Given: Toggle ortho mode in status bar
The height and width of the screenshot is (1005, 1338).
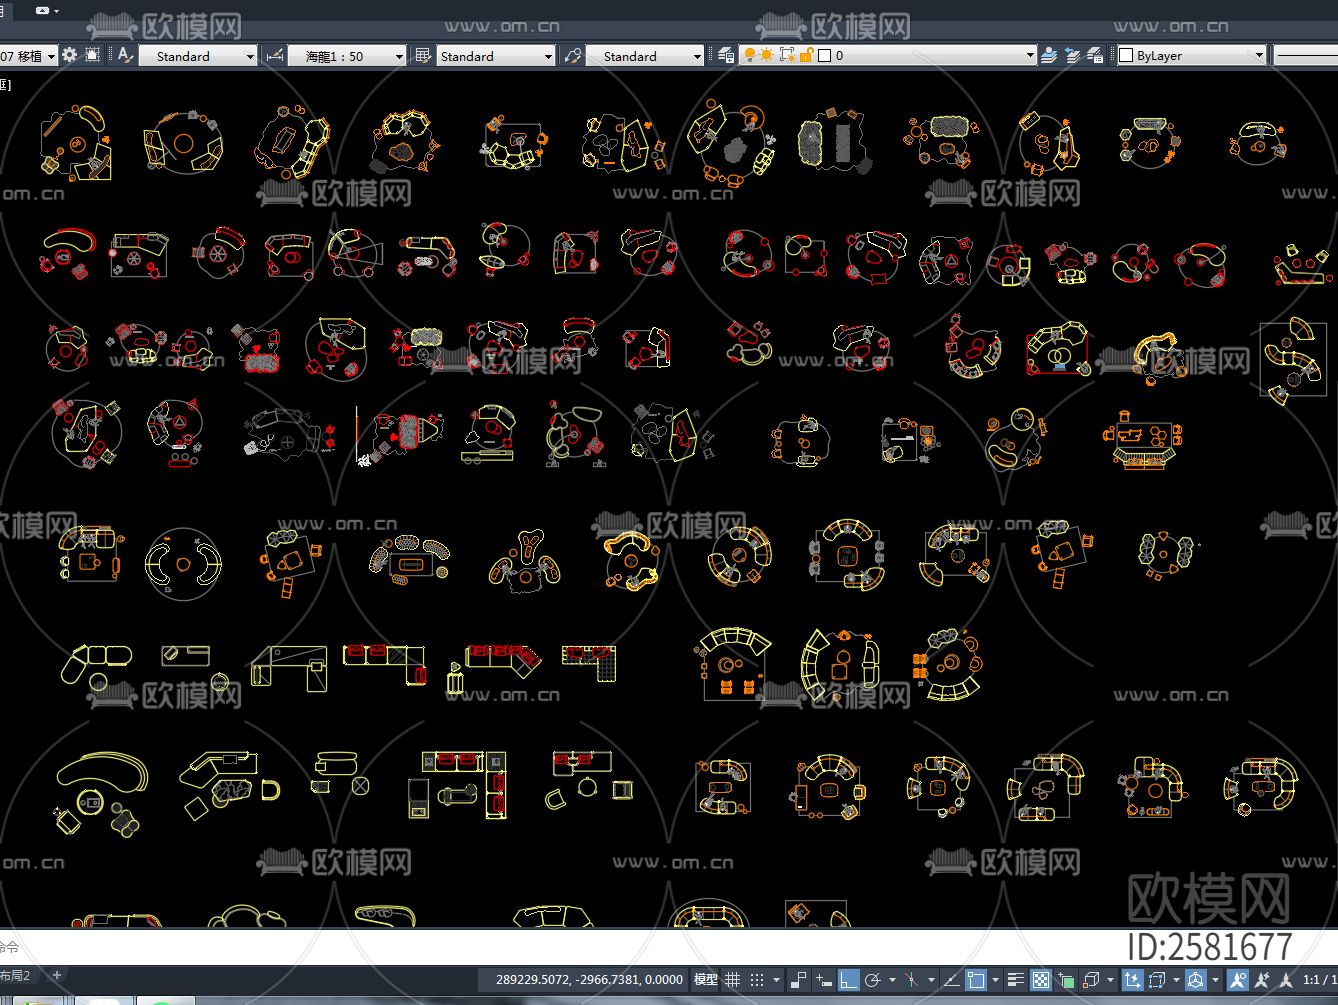Looking at the screenshot, I should click(848, 980).
